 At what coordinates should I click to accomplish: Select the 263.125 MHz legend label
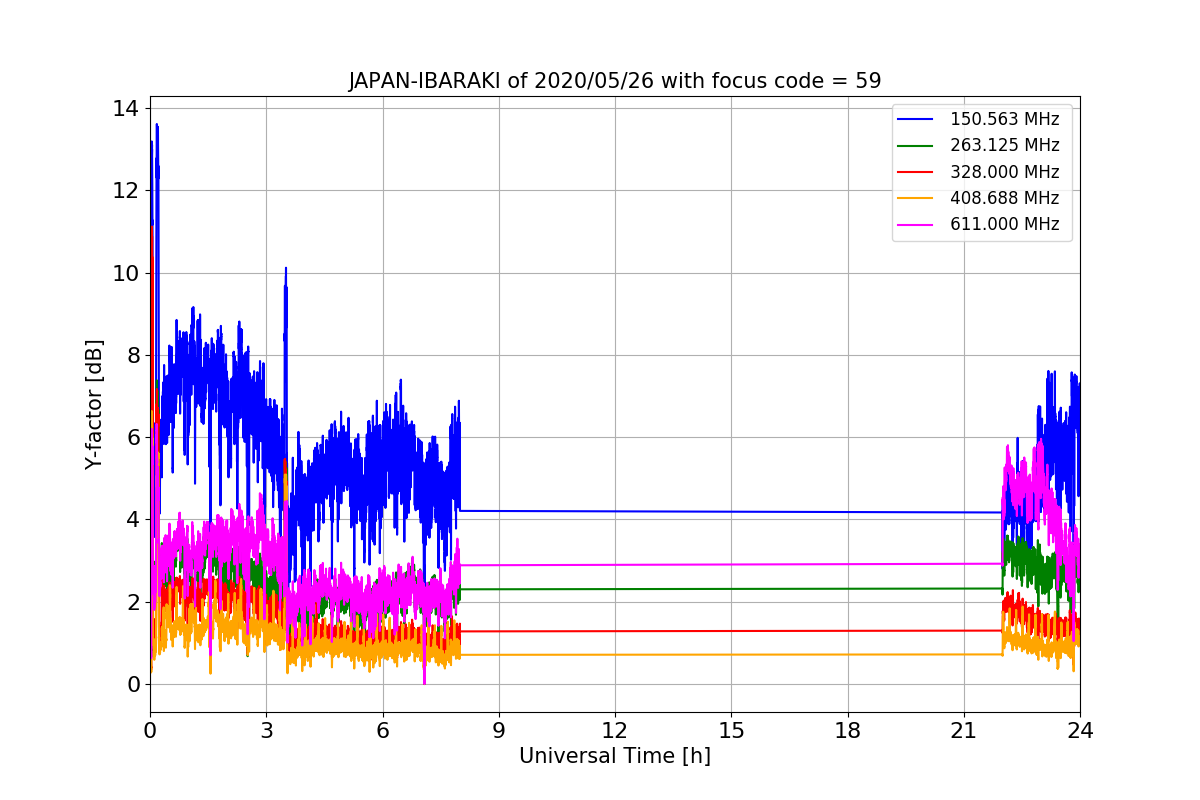click(x=1004, y=145)
